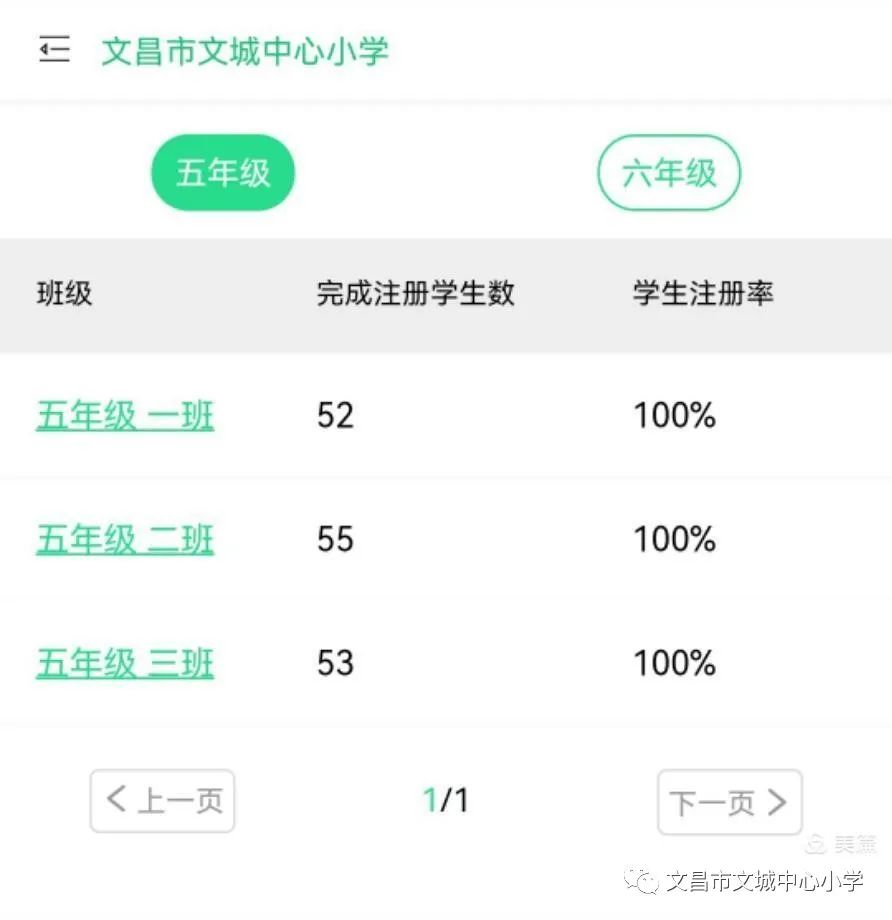Click 100% rate for 三班 row
The image size is (892, 920).
[x=674, y=664]
